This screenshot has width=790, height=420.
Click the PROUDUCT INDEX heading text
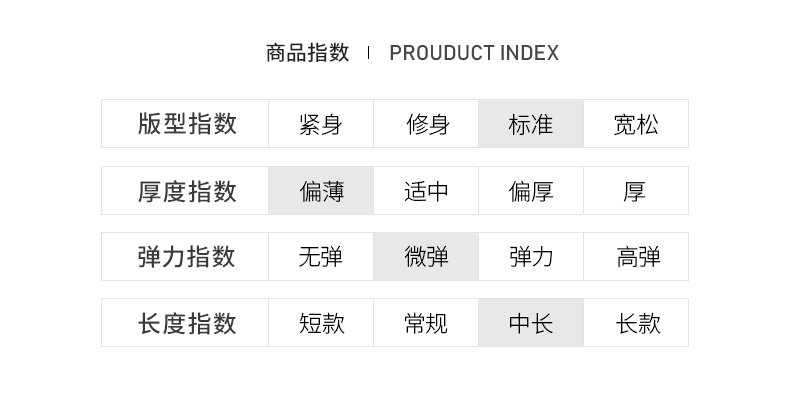[x=474, y=53]
